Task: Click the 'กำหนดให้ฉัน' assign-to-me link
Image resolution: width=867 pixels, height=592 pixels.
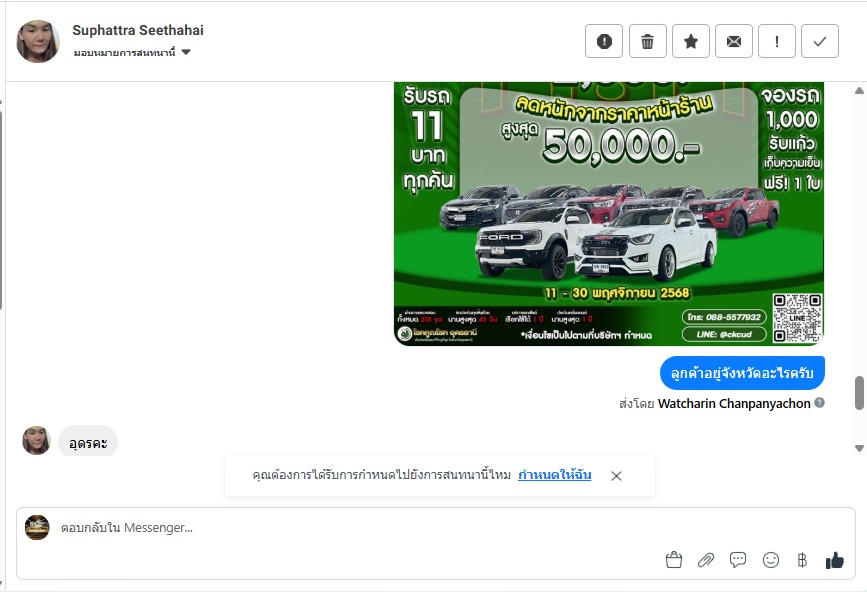Action: 555,475
